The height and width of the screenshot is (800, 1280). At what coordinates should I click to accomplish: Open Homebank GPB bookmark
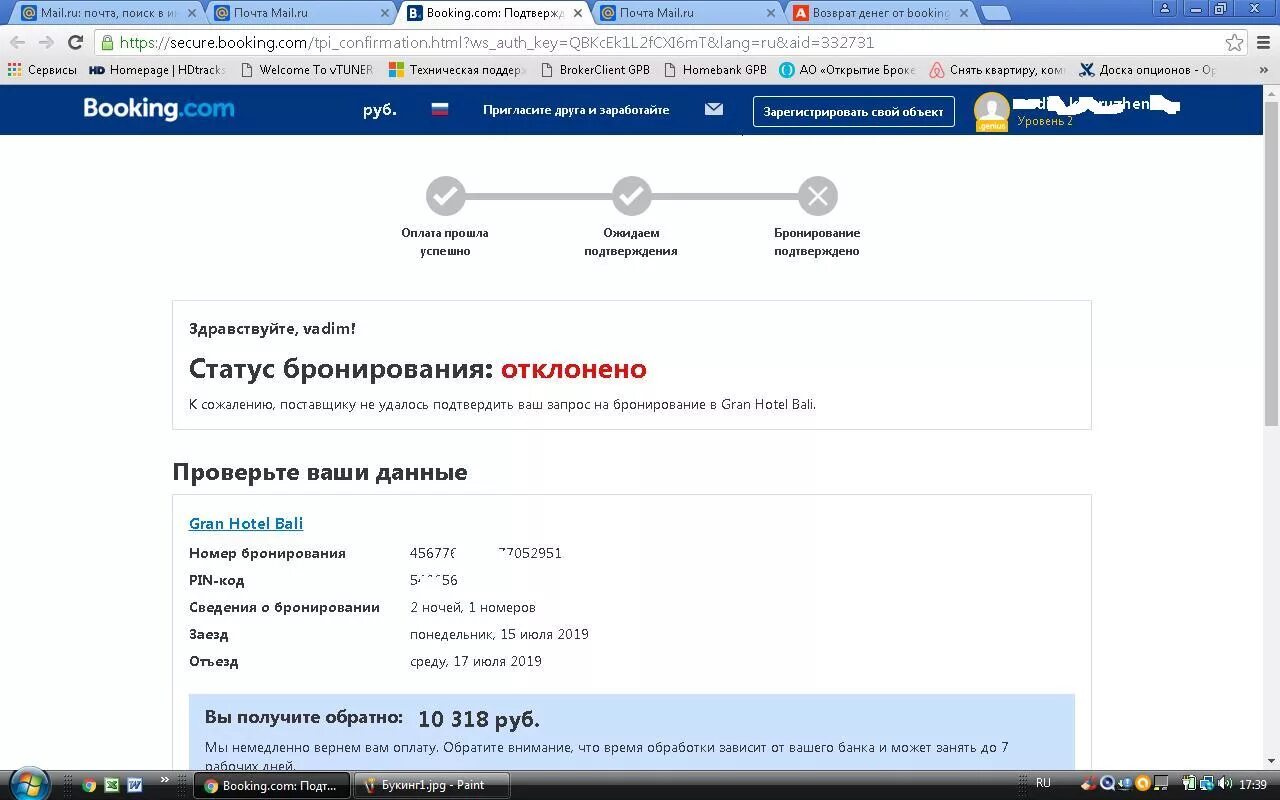(x=715, y=70)
